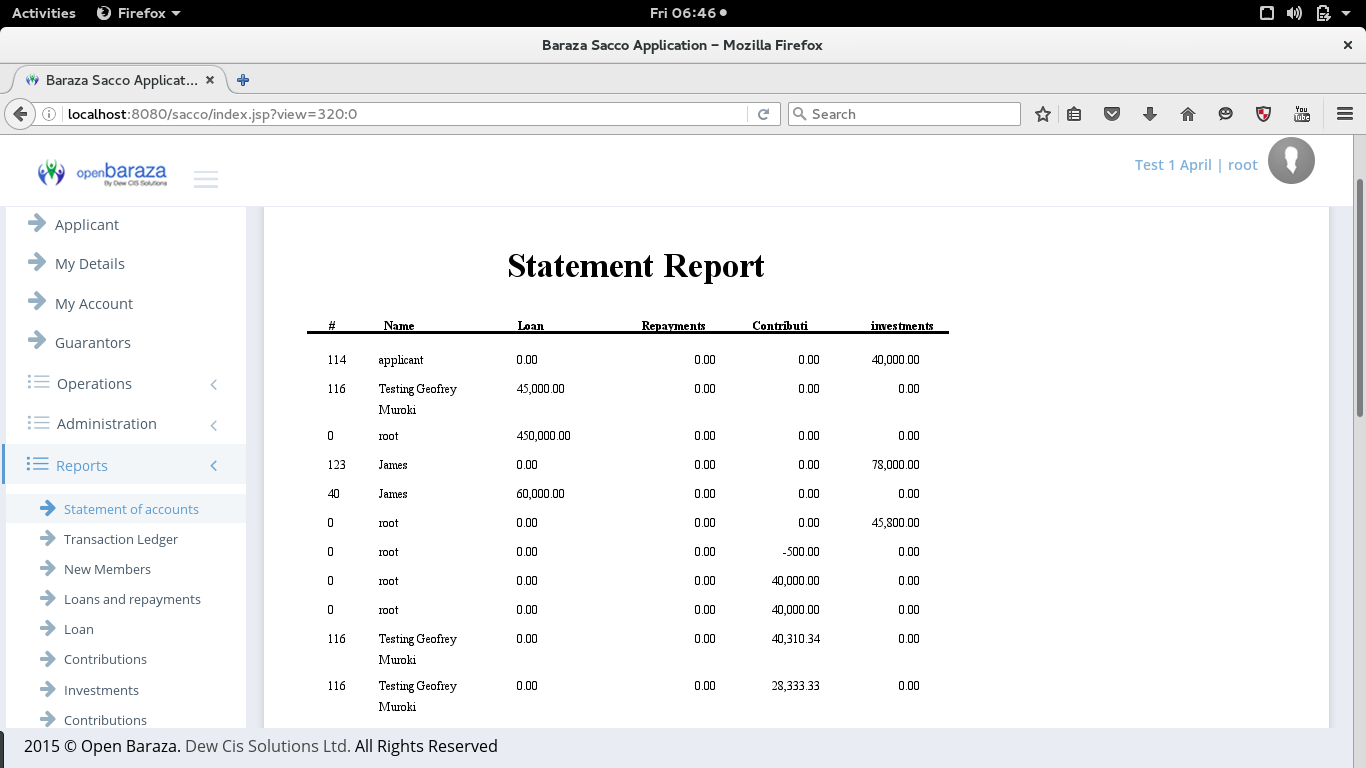Open the Firefox hamburger menu
Image resolution: width=1366 pixels, height=768 pixels.
pos(1344,114)
